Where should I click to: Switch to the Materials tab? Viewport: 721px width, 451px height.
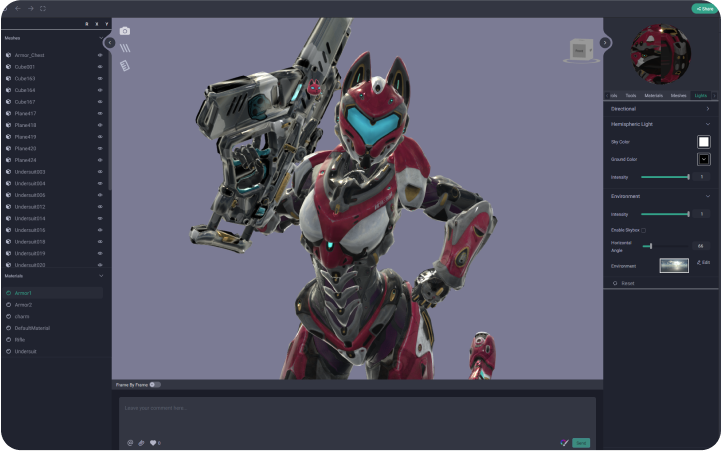[x=653, y=95]
